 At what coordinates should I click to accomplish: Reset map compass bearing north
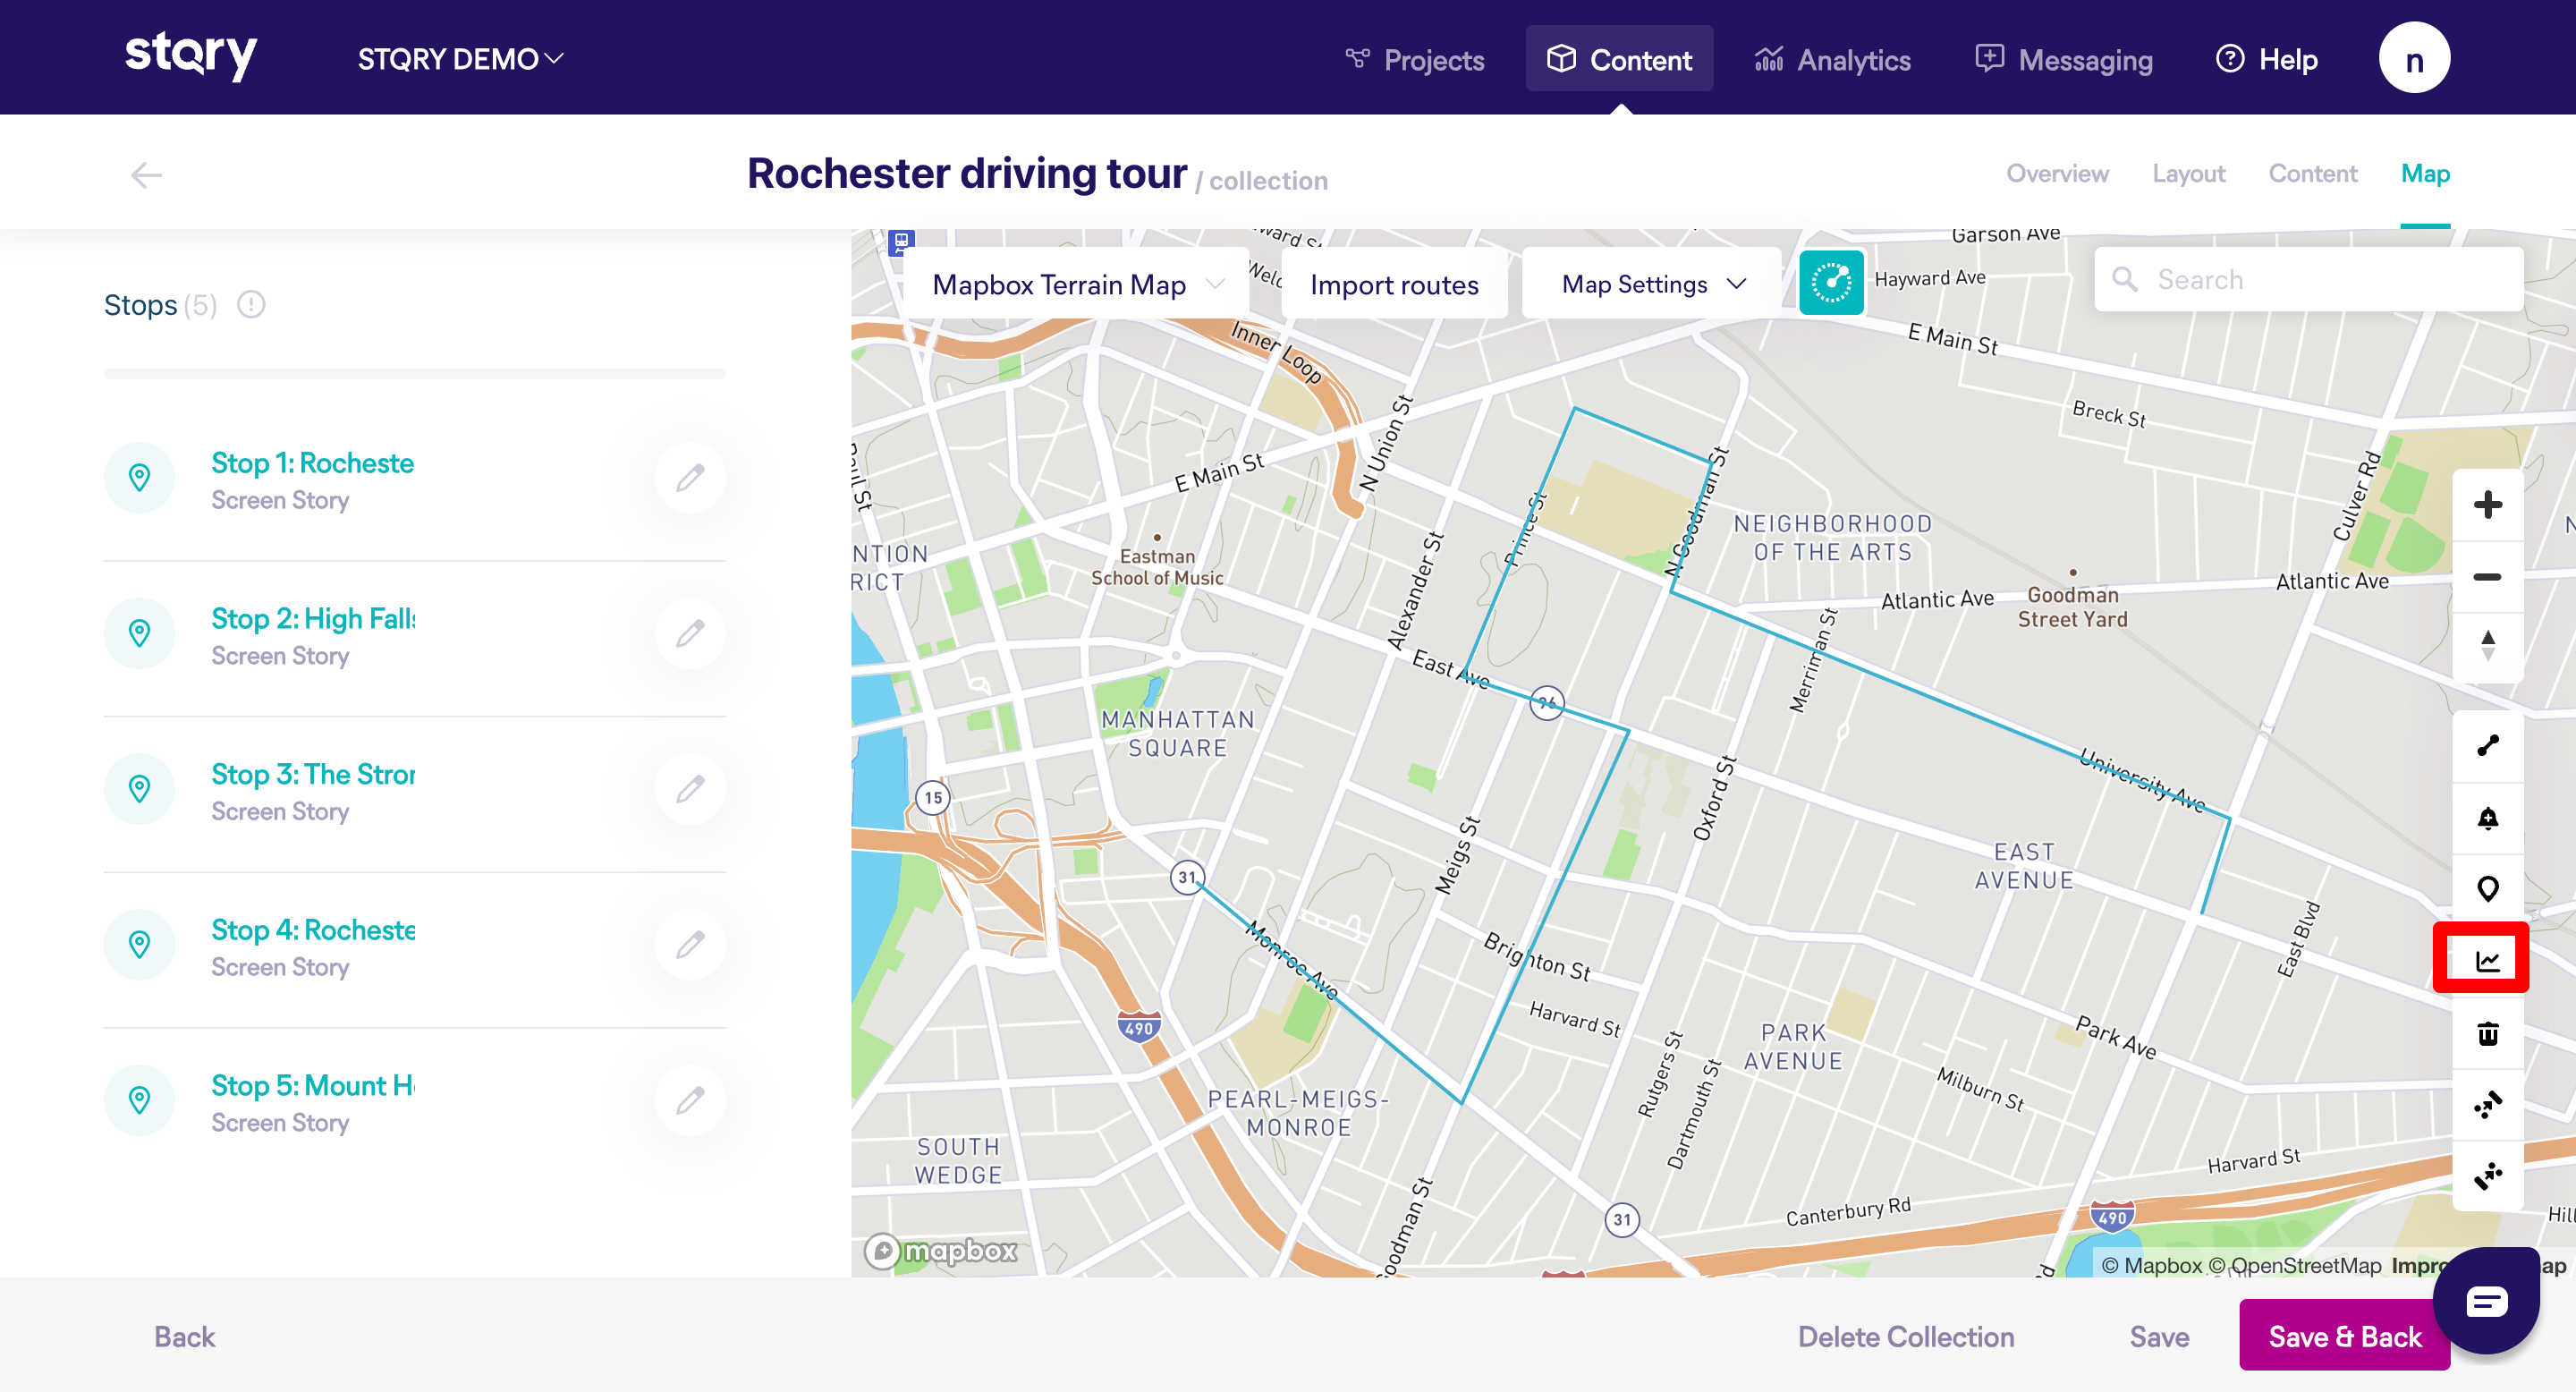click(2487, 646)
